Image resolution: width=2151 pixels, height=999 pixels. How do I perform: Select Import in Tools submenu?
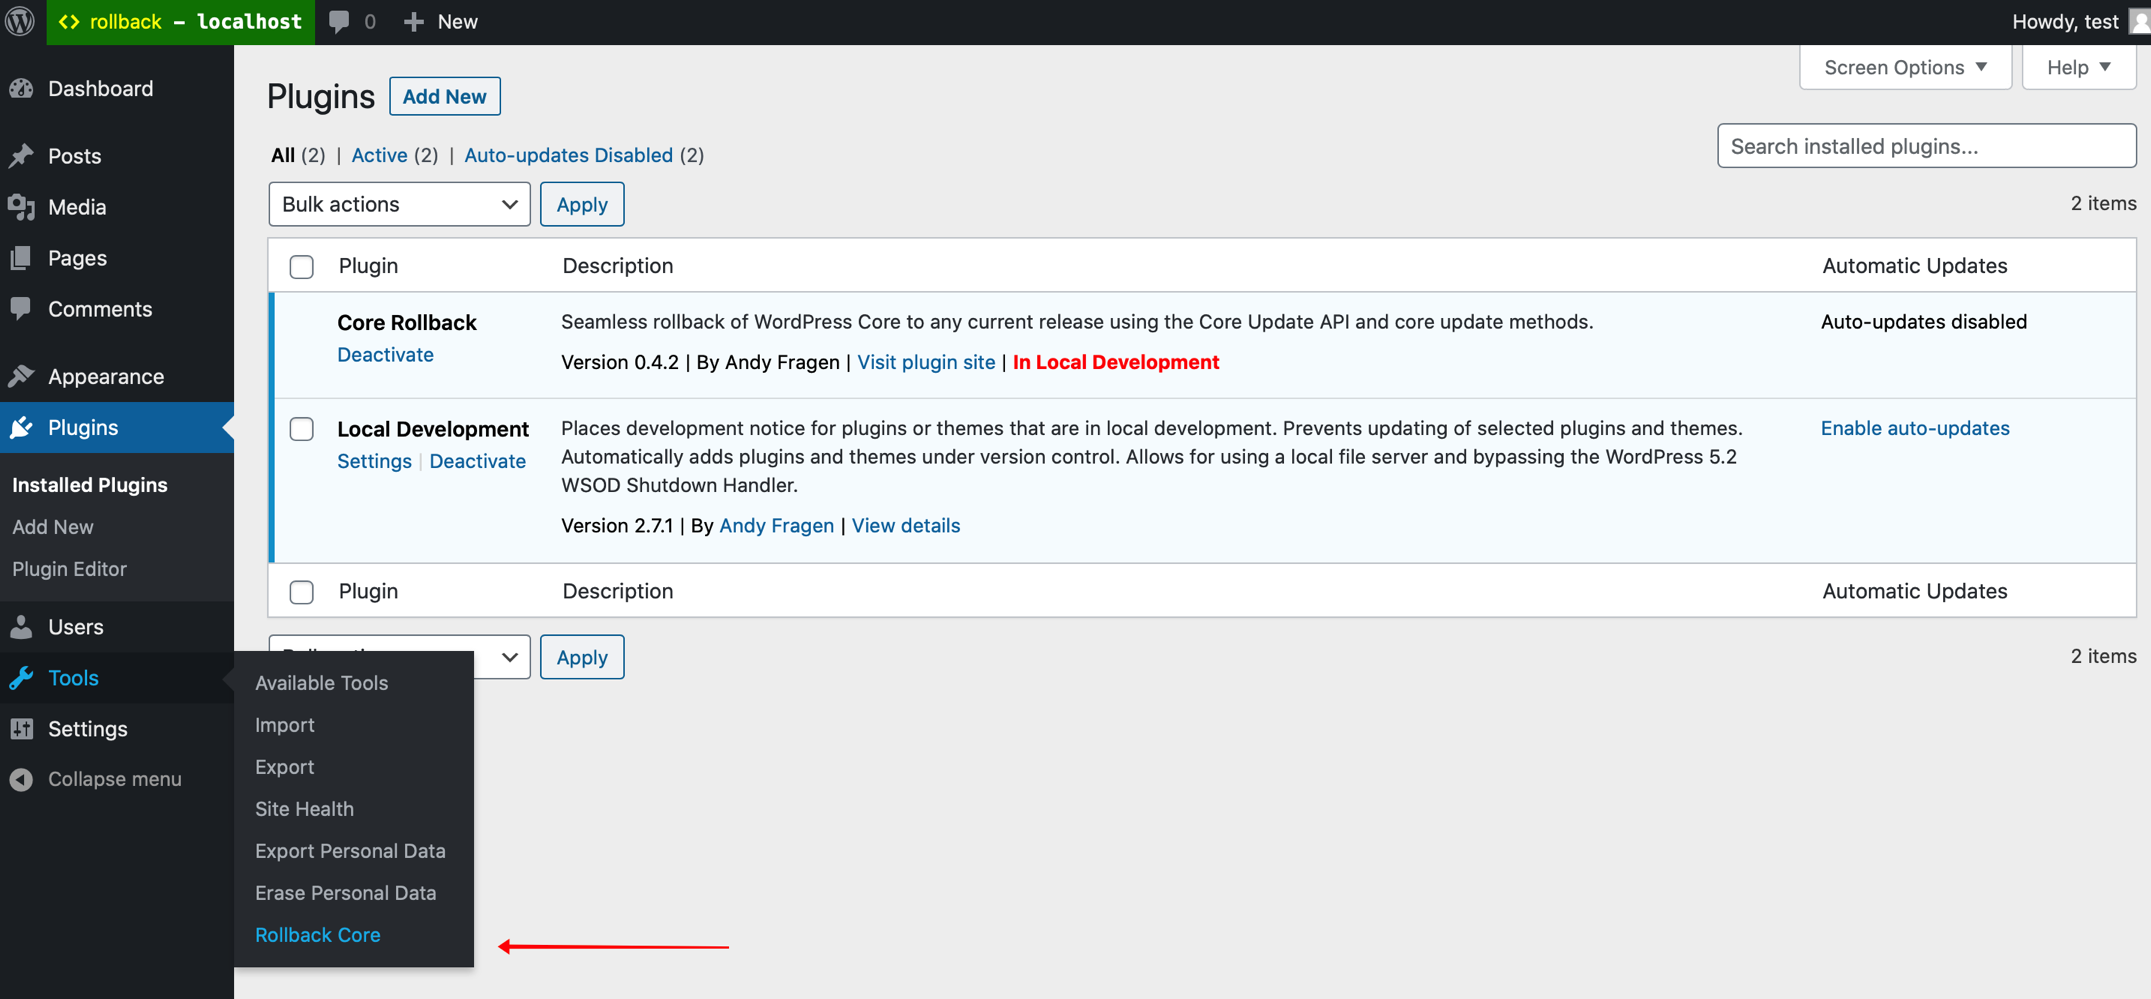point(284,725)
